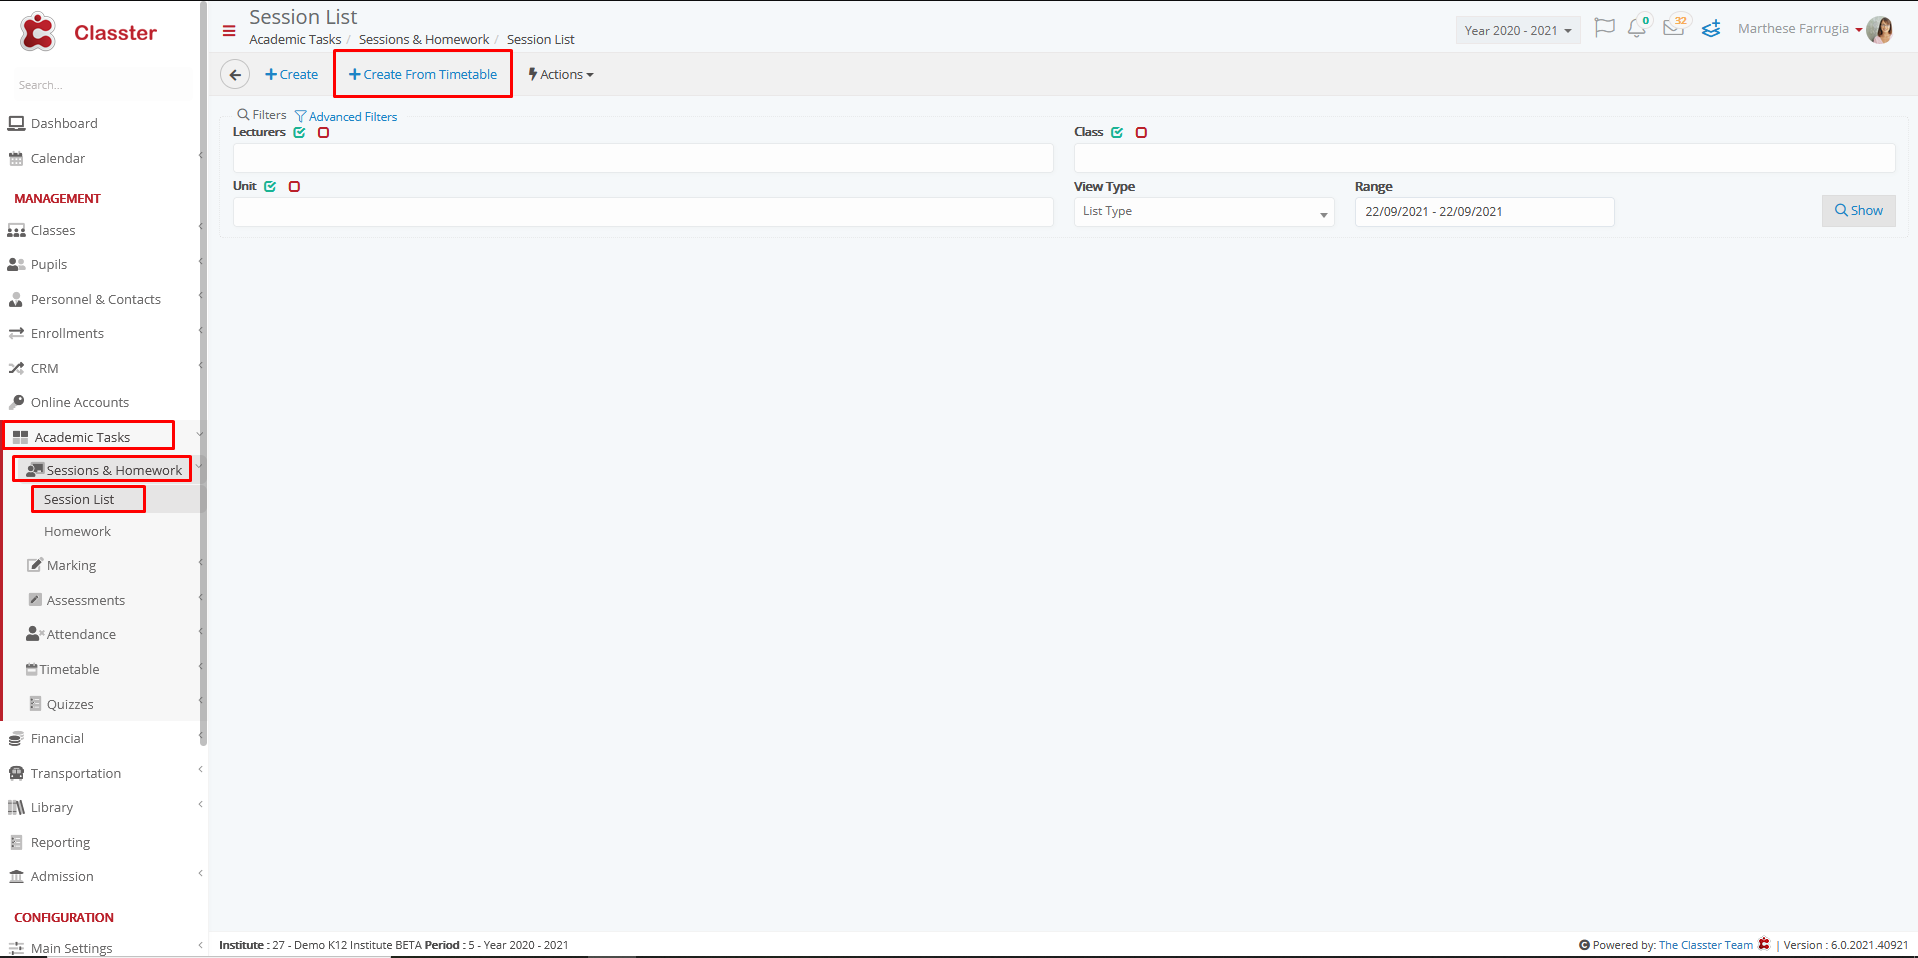1918x958 pixels.
Task: Click the Pupils icon in sidebar
Action: [x=16, y=265]
